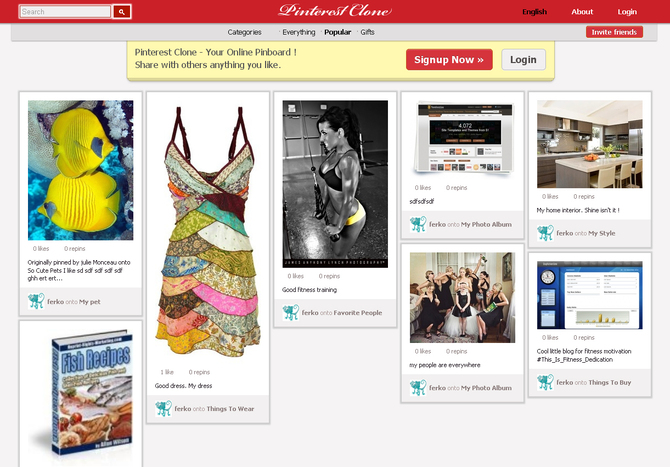This screenshot has height=467, width=670.
Task: Open the Things To Buy board link
Action: click(609, 382)
